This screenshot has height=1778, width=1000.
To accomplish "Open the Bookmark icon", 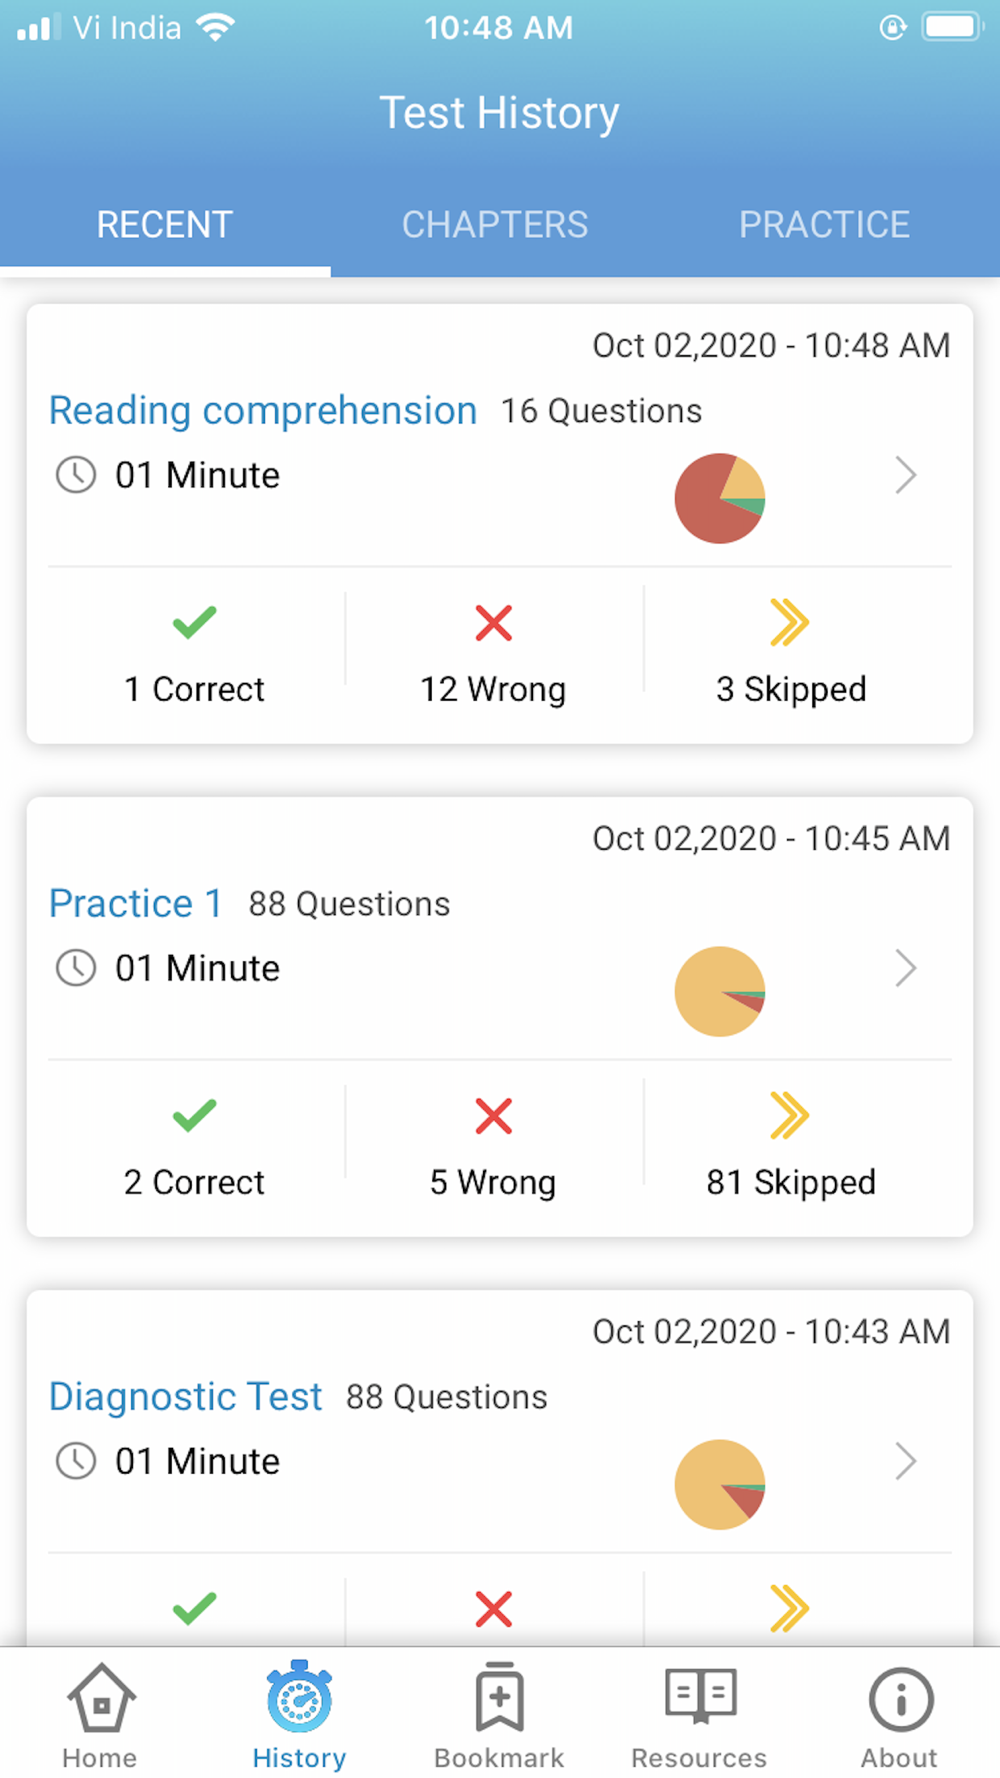I will (499, 1696).
